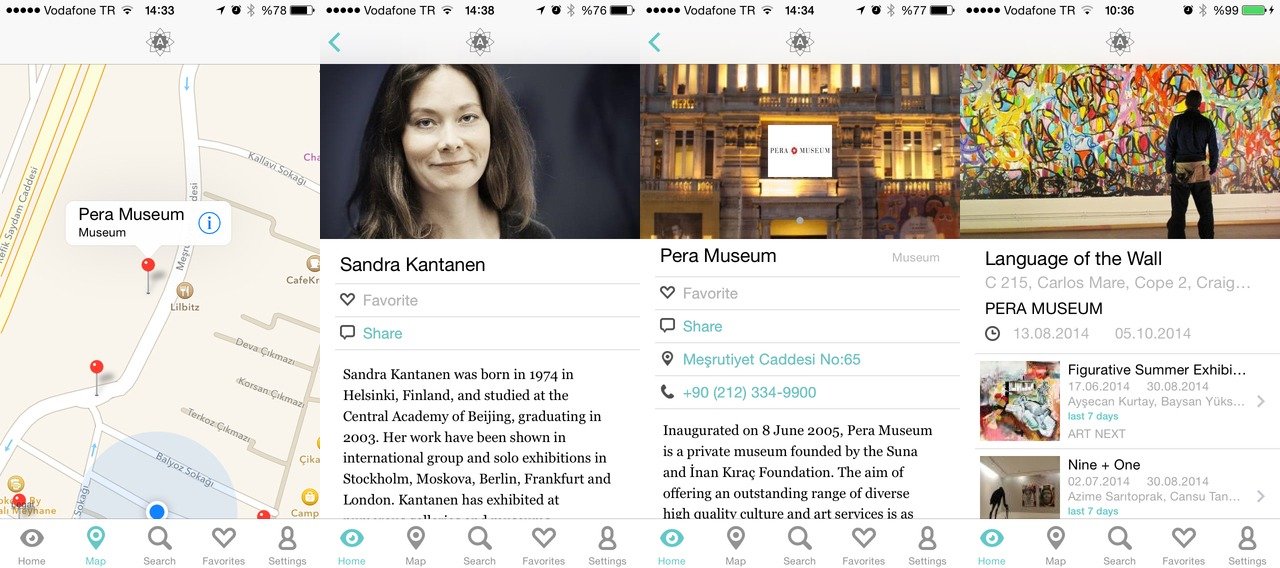Tap the info icon on Pera Museum callout

[x=209, y=222]
